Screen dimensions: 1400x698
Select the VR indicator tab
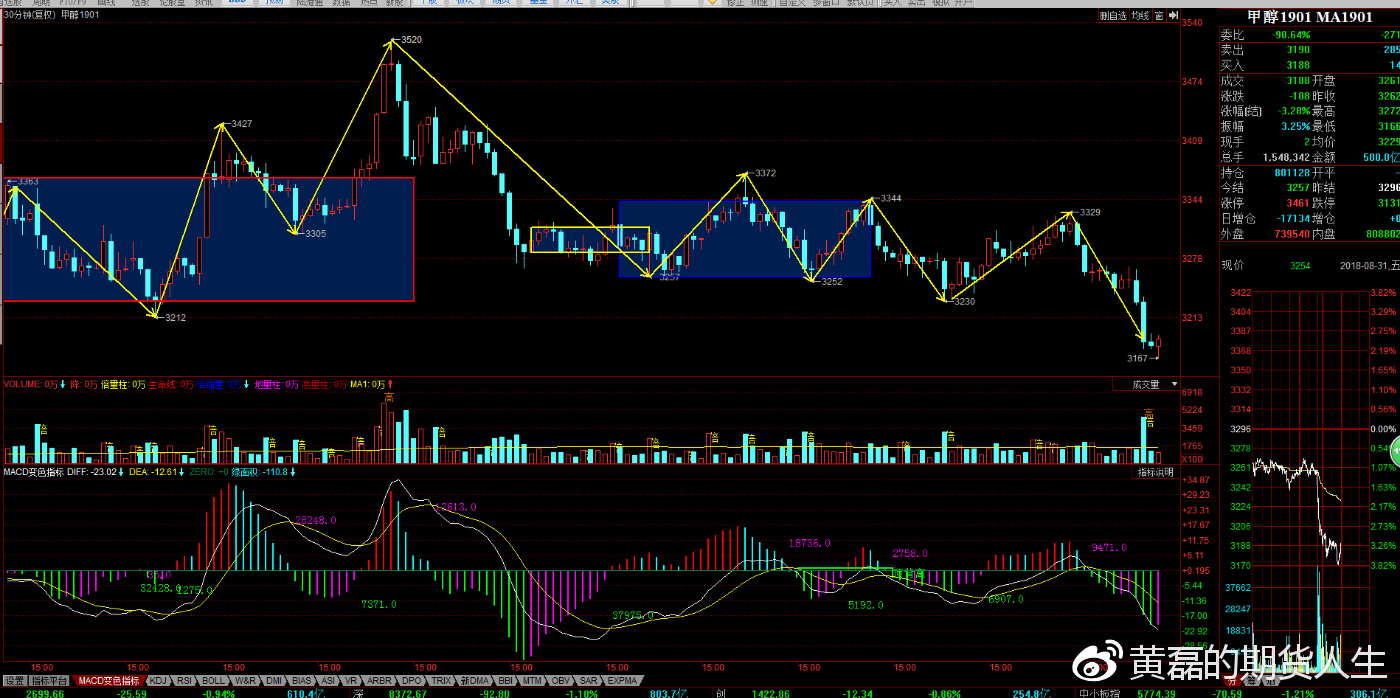[x=353, y=680]
